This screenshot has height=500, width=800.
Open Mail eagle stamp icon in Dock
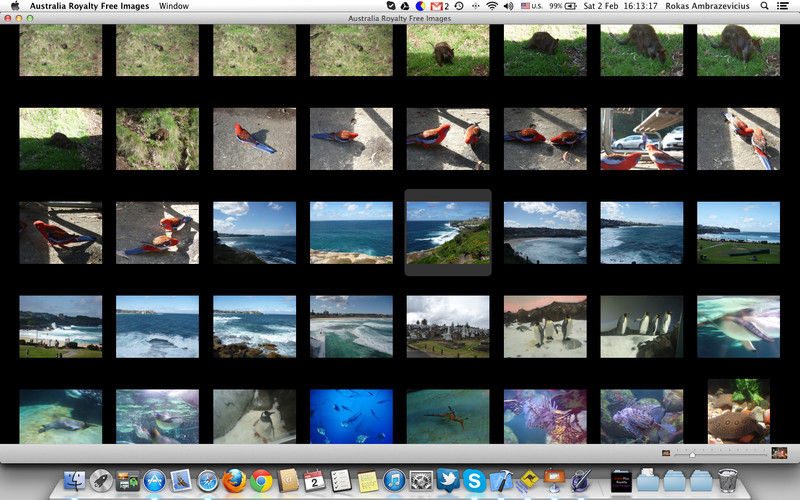[x=181, y=481]
